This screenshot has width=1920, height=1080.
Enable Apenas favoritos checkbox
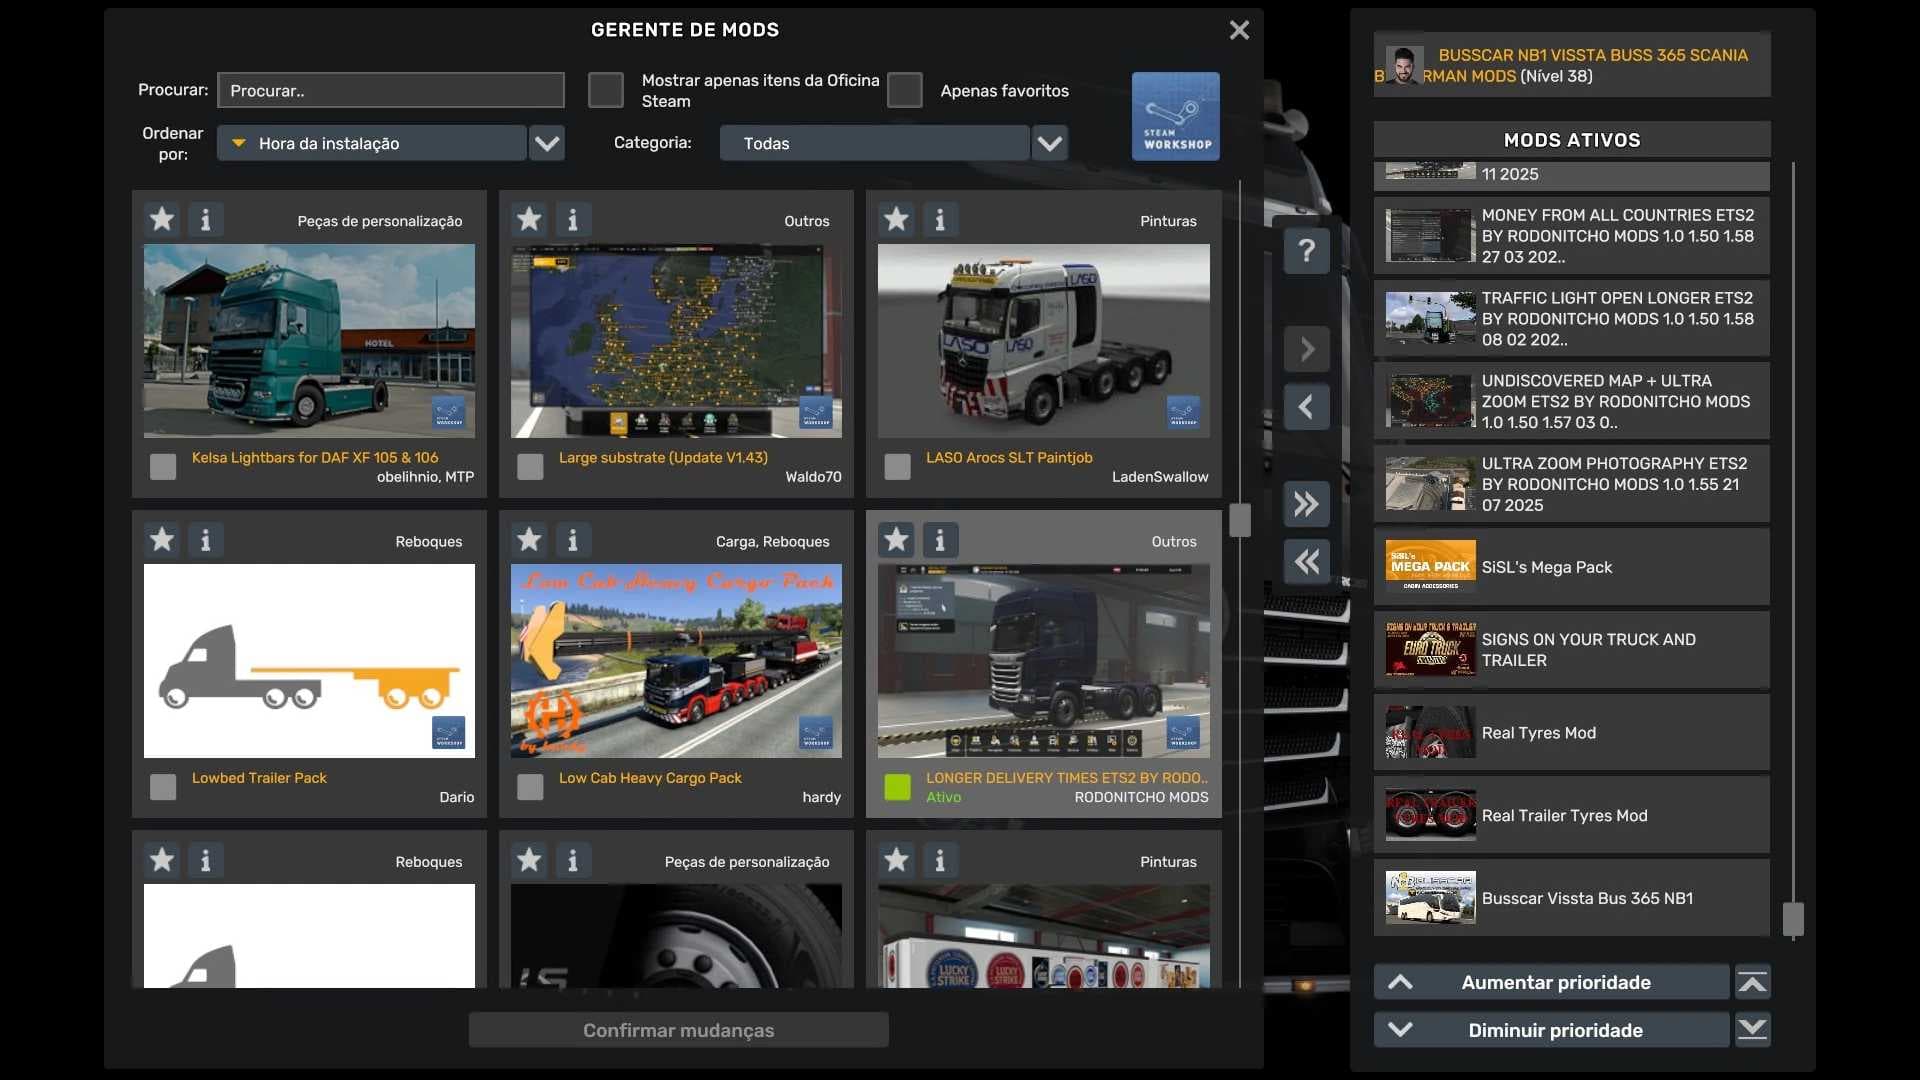coord(905,90)
